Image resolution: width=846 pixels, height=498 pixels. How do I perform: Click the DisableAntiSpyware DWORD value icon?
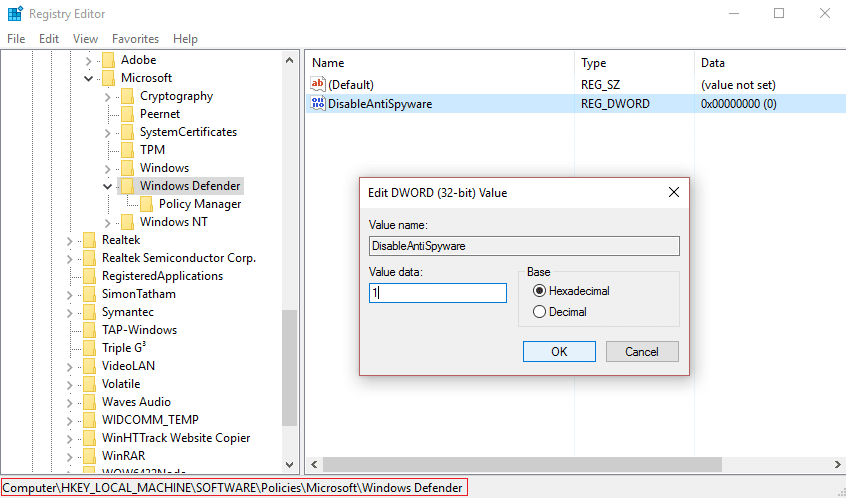pos(318,103)
